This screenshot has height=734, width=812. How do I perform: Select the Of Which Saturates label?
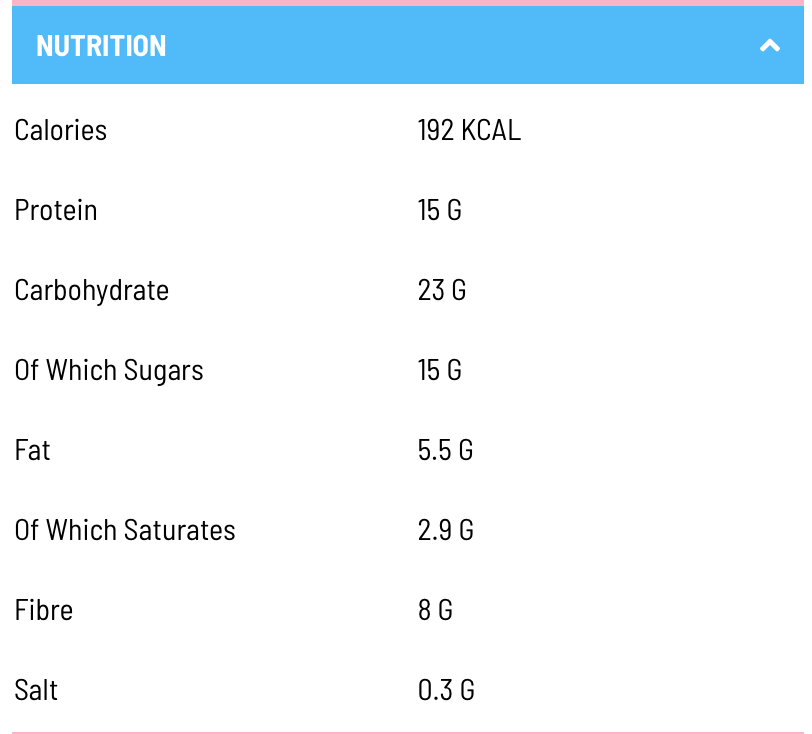tap(125, 530)
